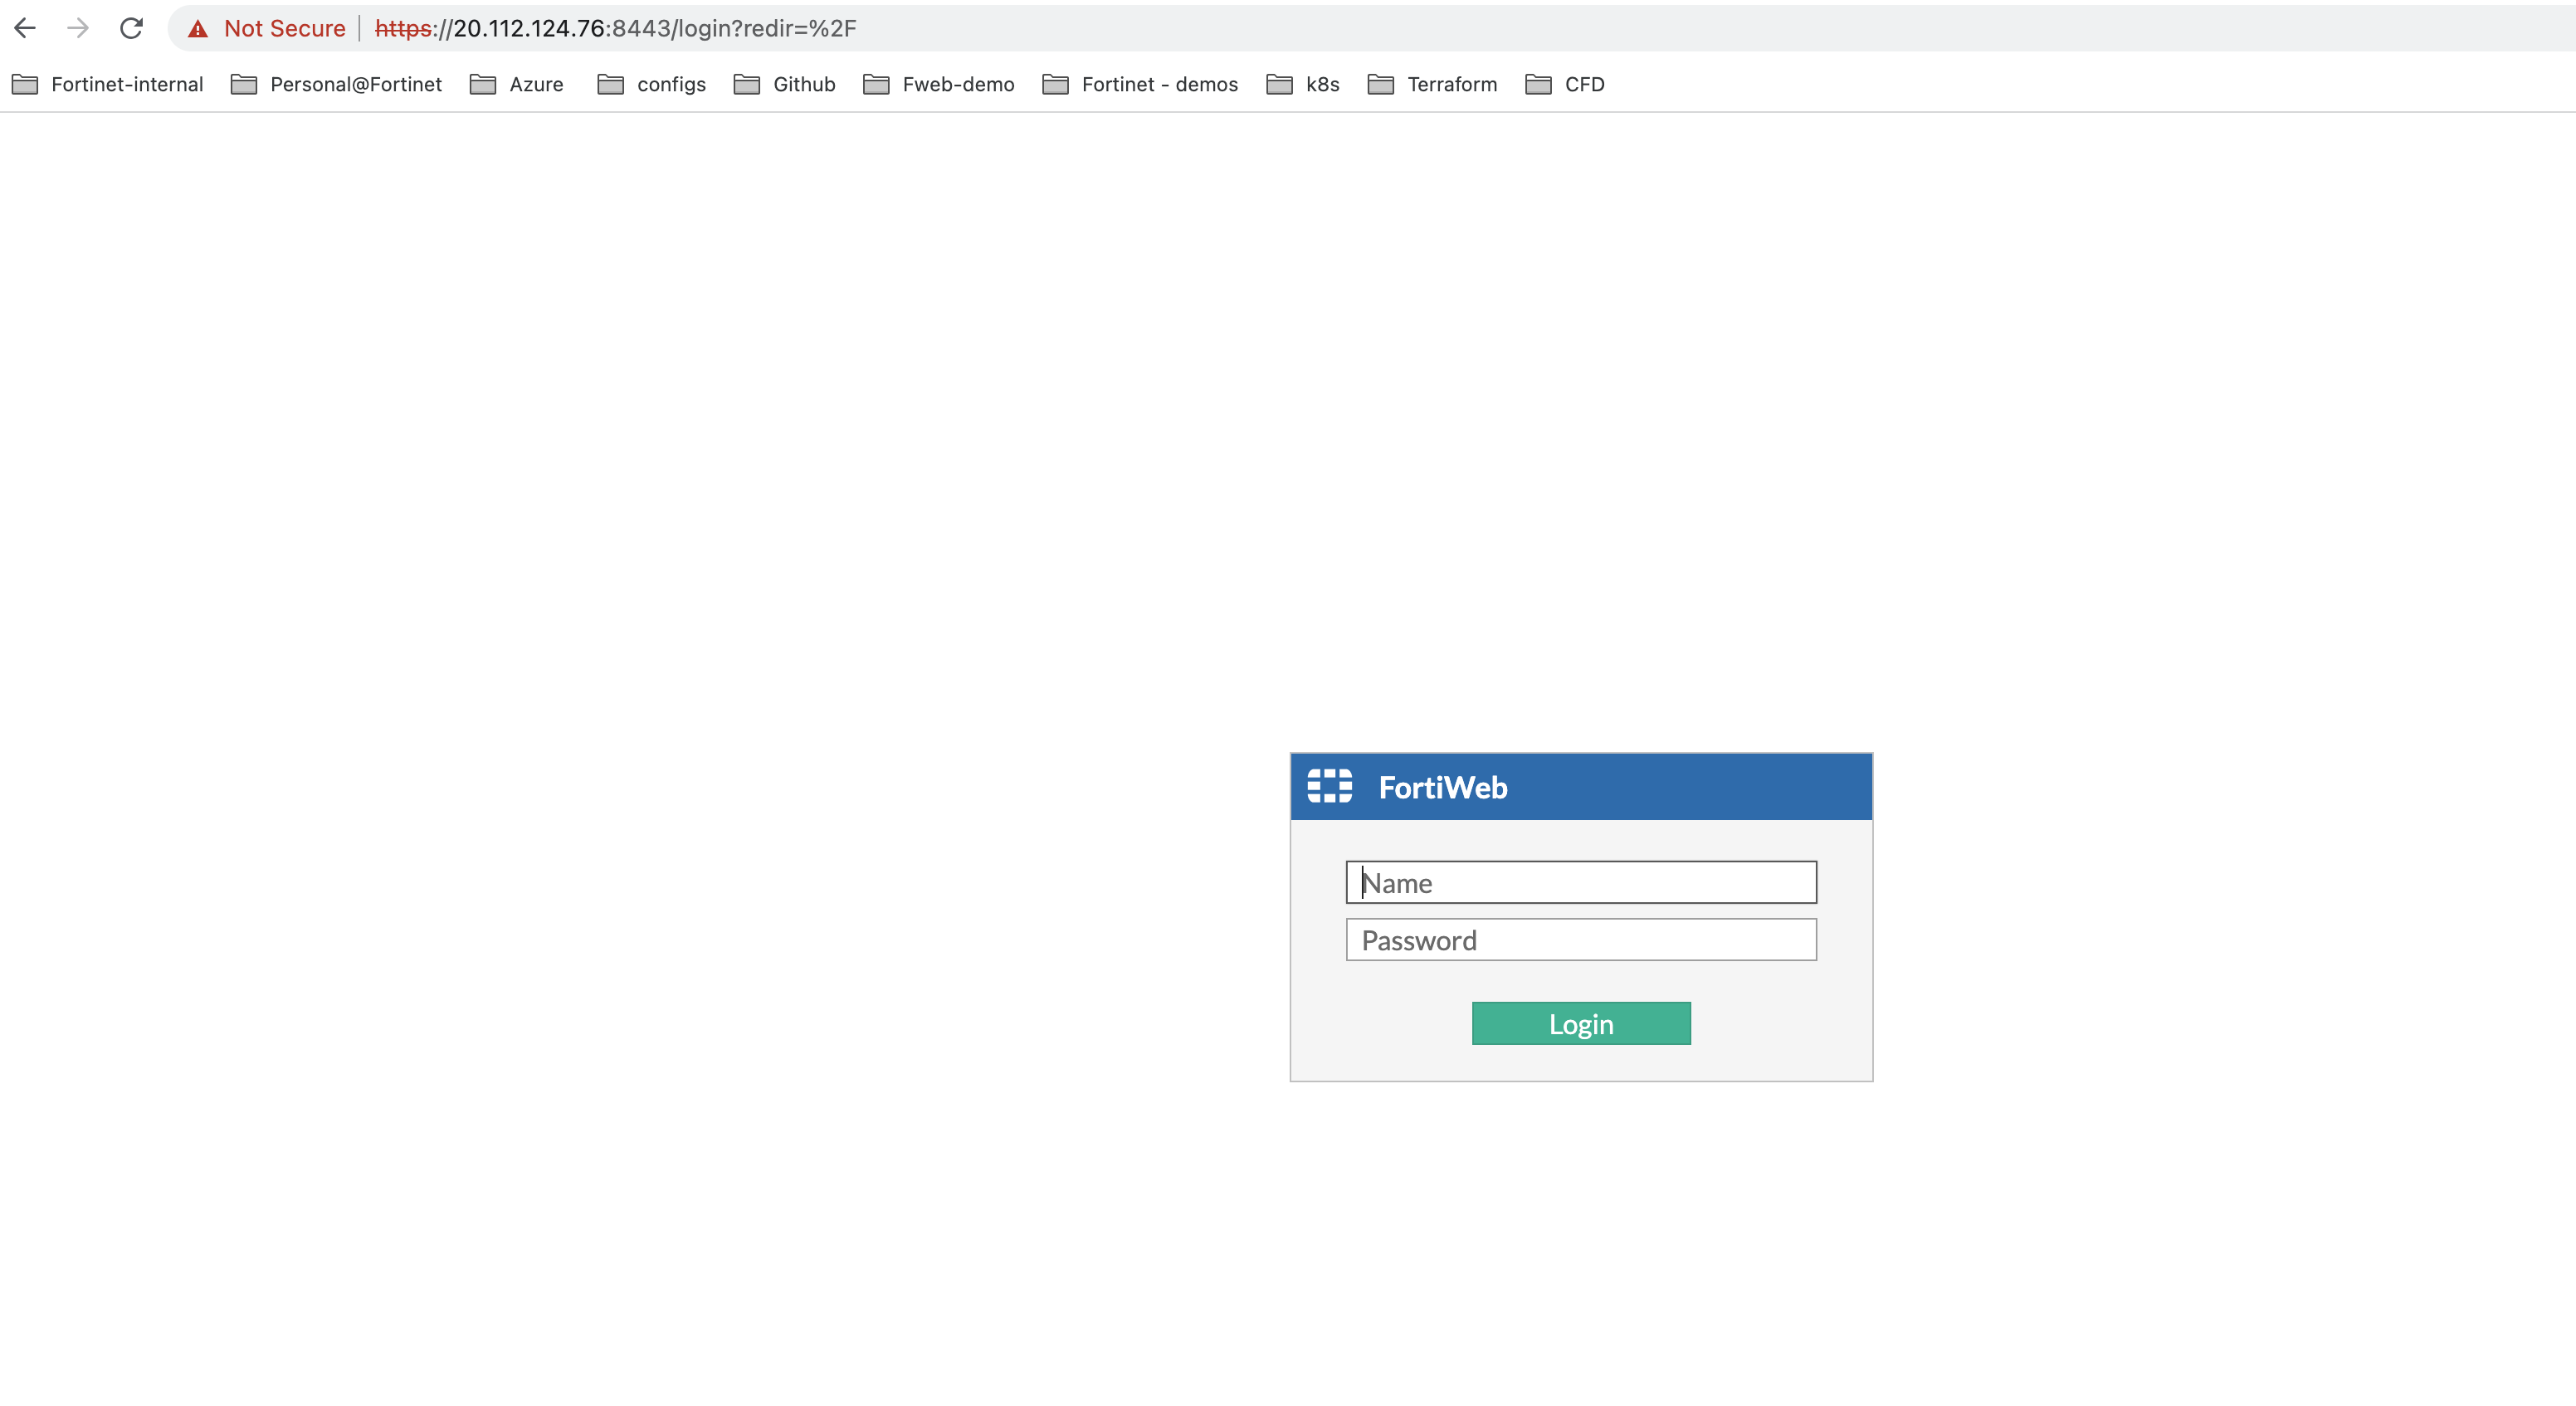The height and width of the screenshot is (1406, 2576).
Task: Open the Terraform bookmark folder
Action: point(1432,84)
